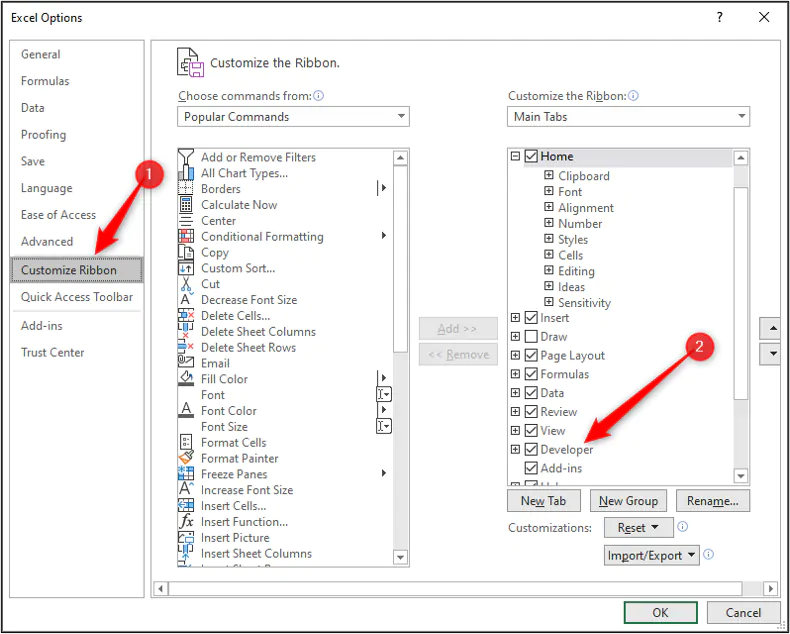Click the Font Color icon
The image size is (790, 634).
pyautogui.click(x=186, y=411)
